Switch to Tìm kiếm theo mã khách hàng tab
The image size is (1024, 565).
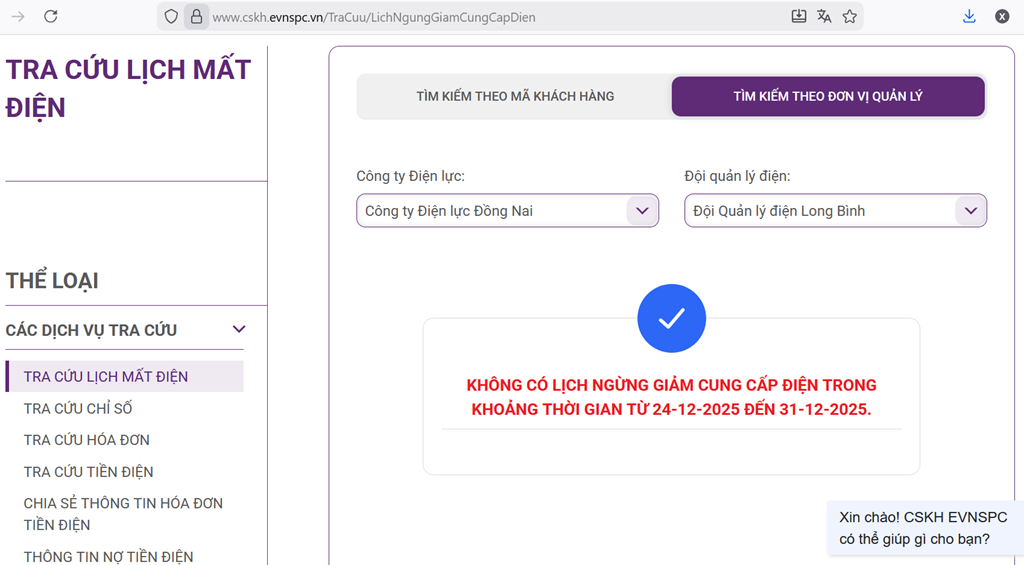pyautogui.click(x=515, y=97)
